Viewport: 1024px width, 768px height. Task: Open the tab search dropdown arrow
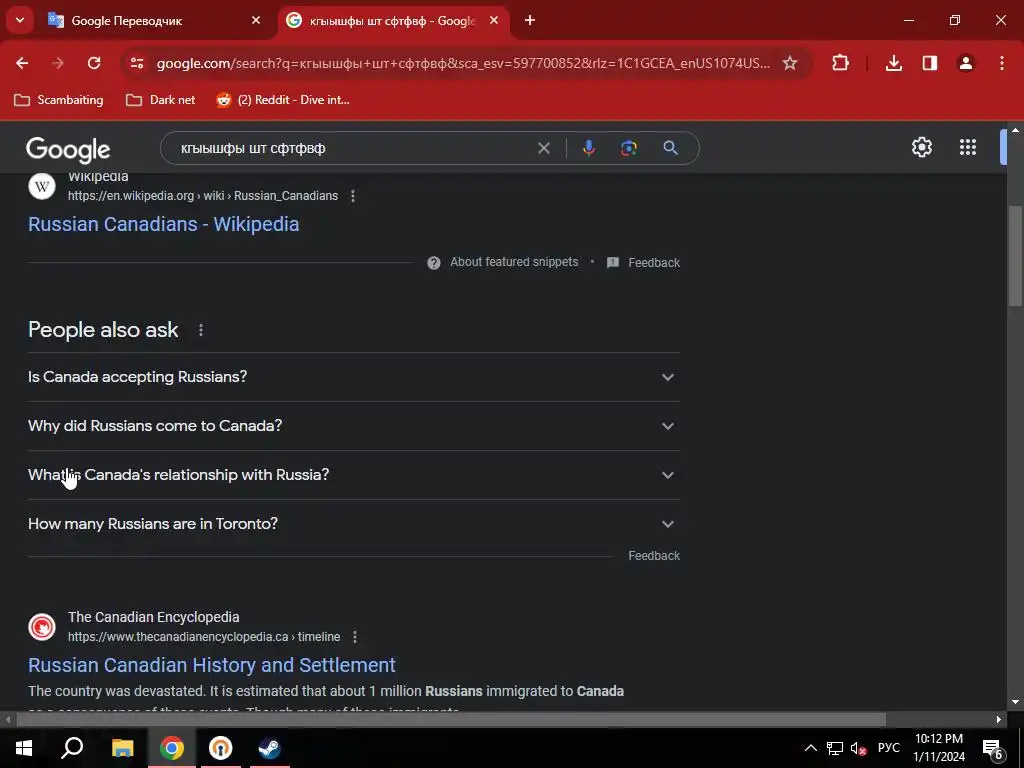(20, 20)
